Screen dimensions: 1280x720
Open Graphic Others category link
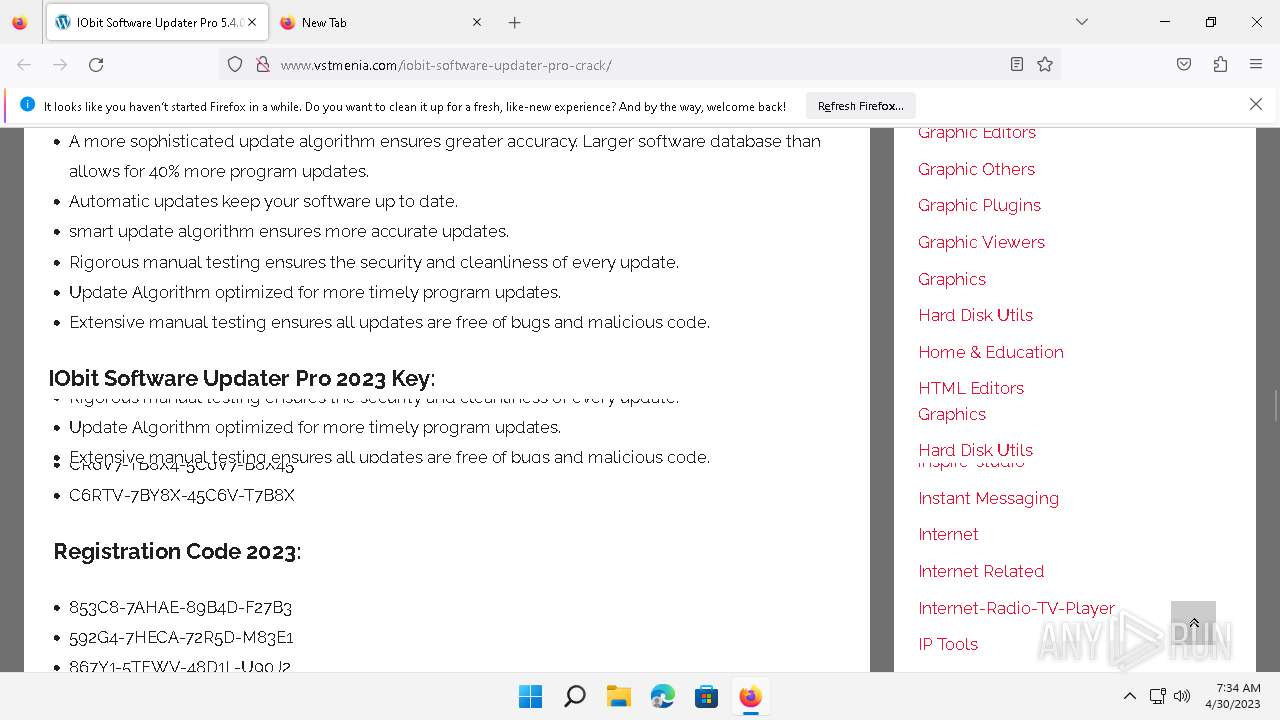point(976,169)
